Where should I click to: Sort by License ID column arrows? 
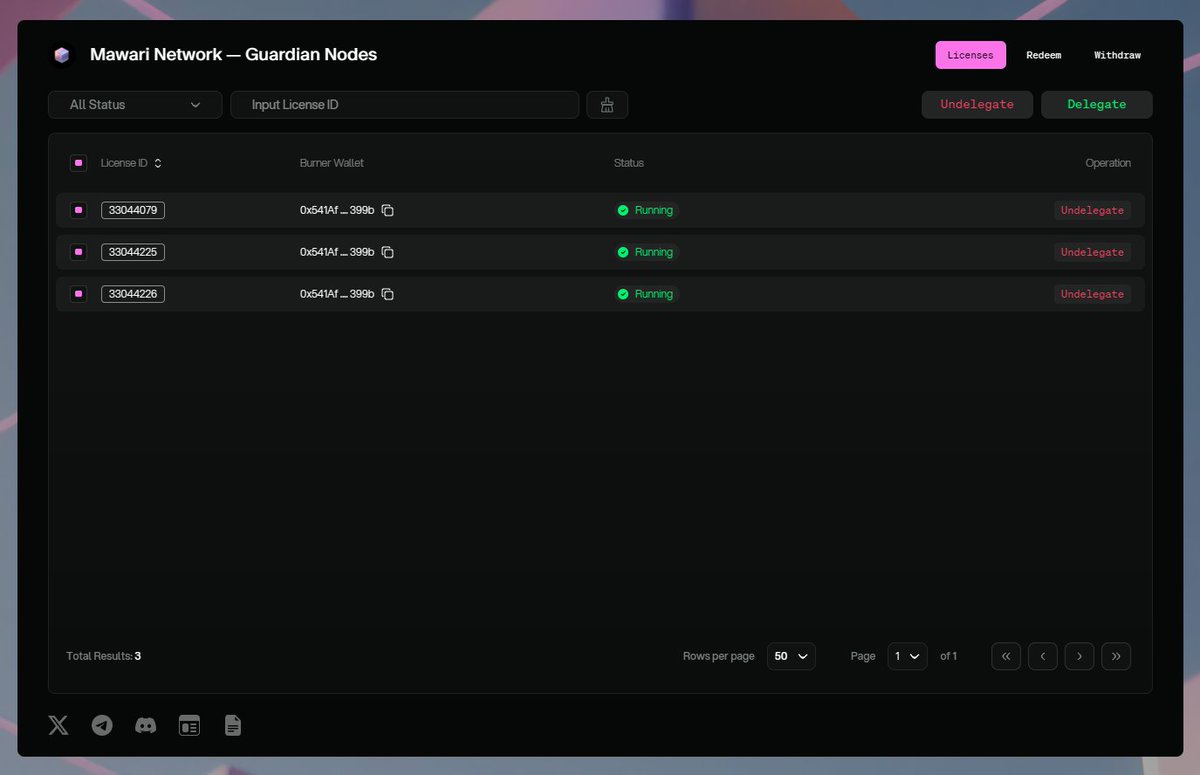pos(158,163)
